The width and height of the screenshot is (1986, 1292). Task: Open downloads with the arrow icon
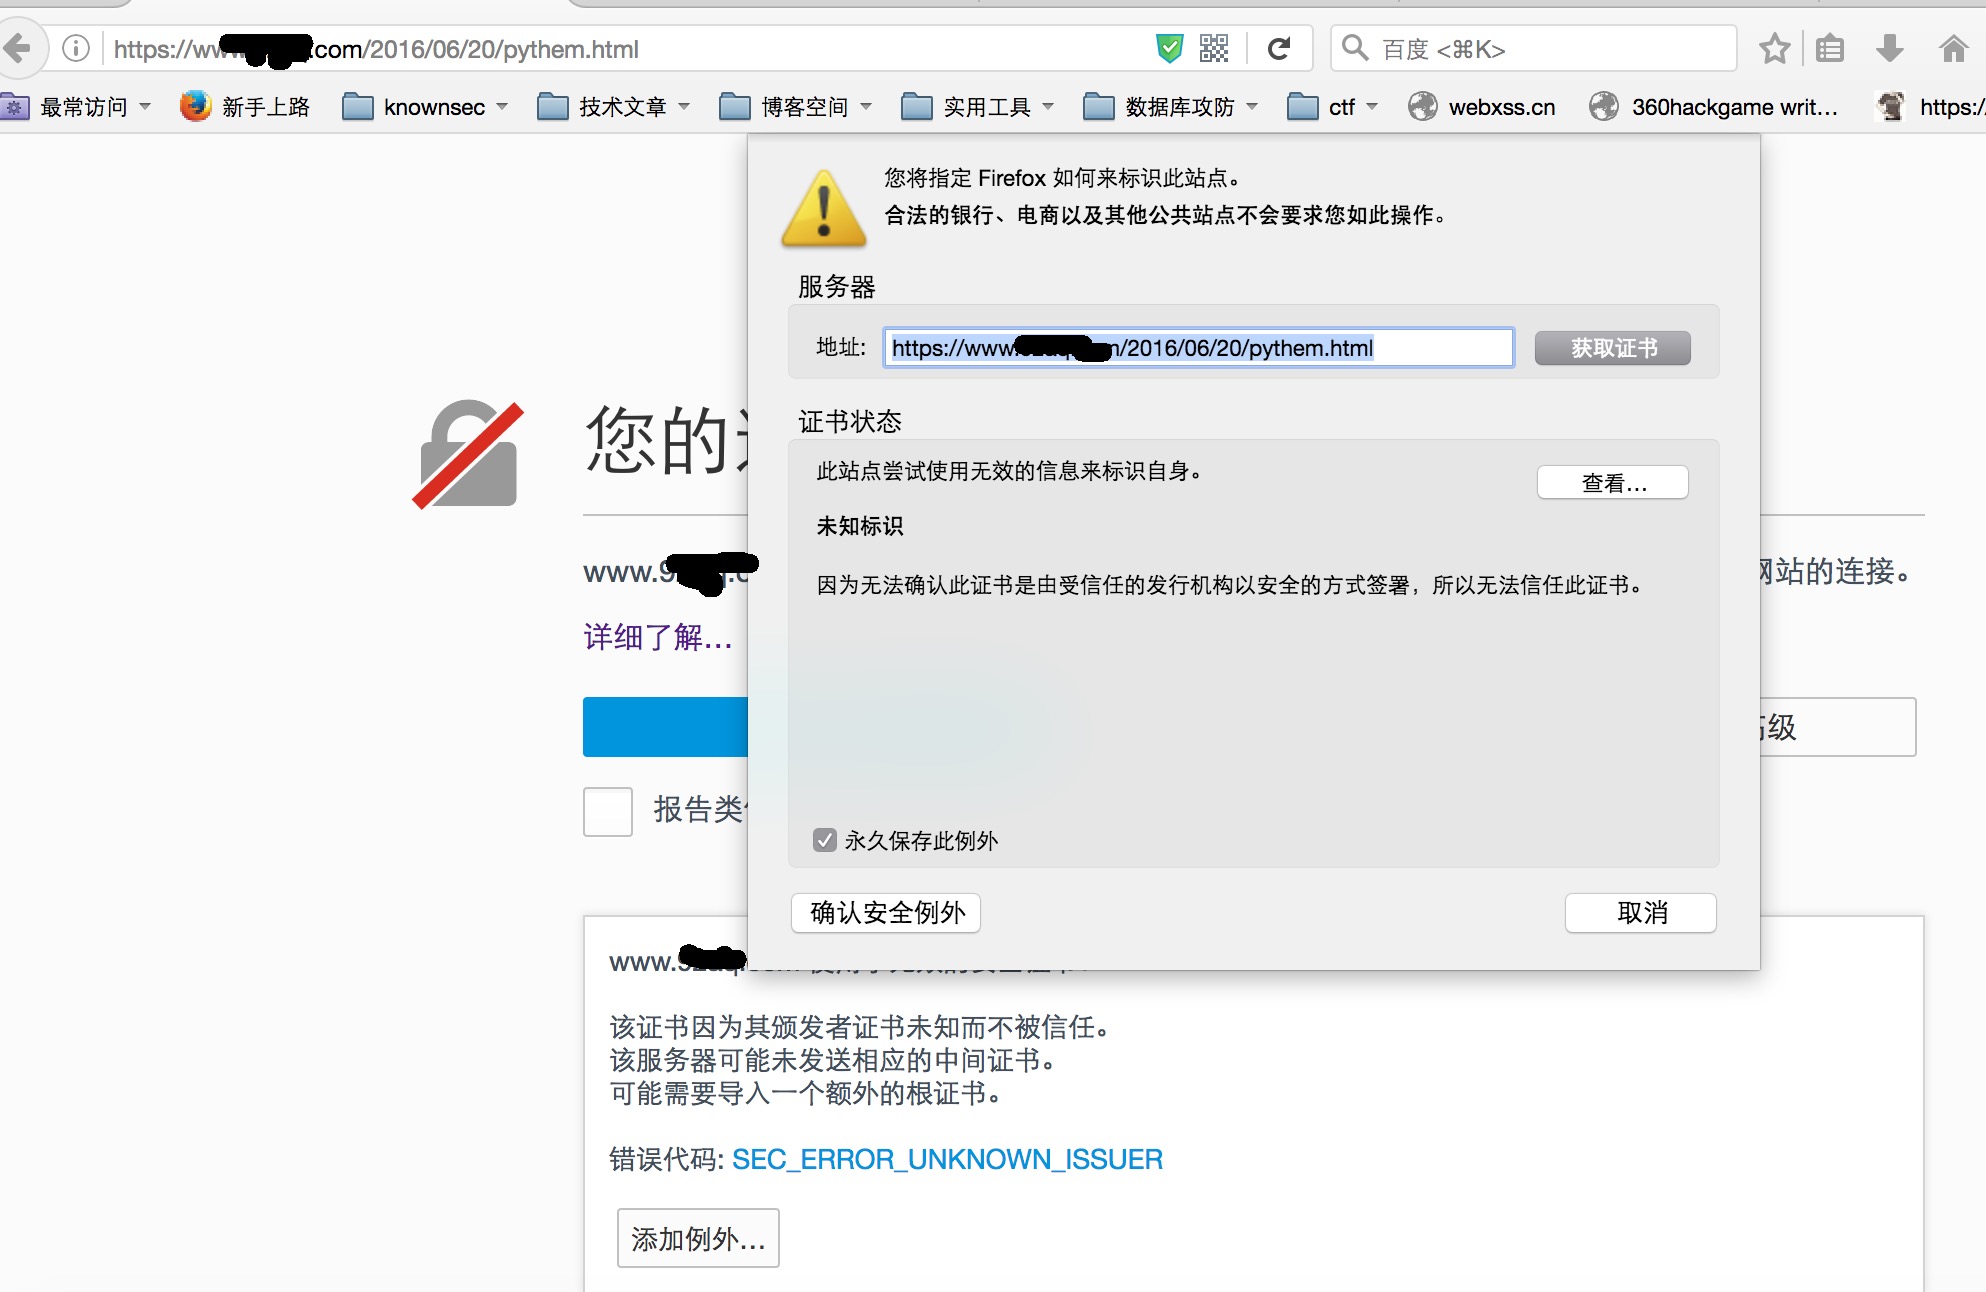(x=1889, y=48)
